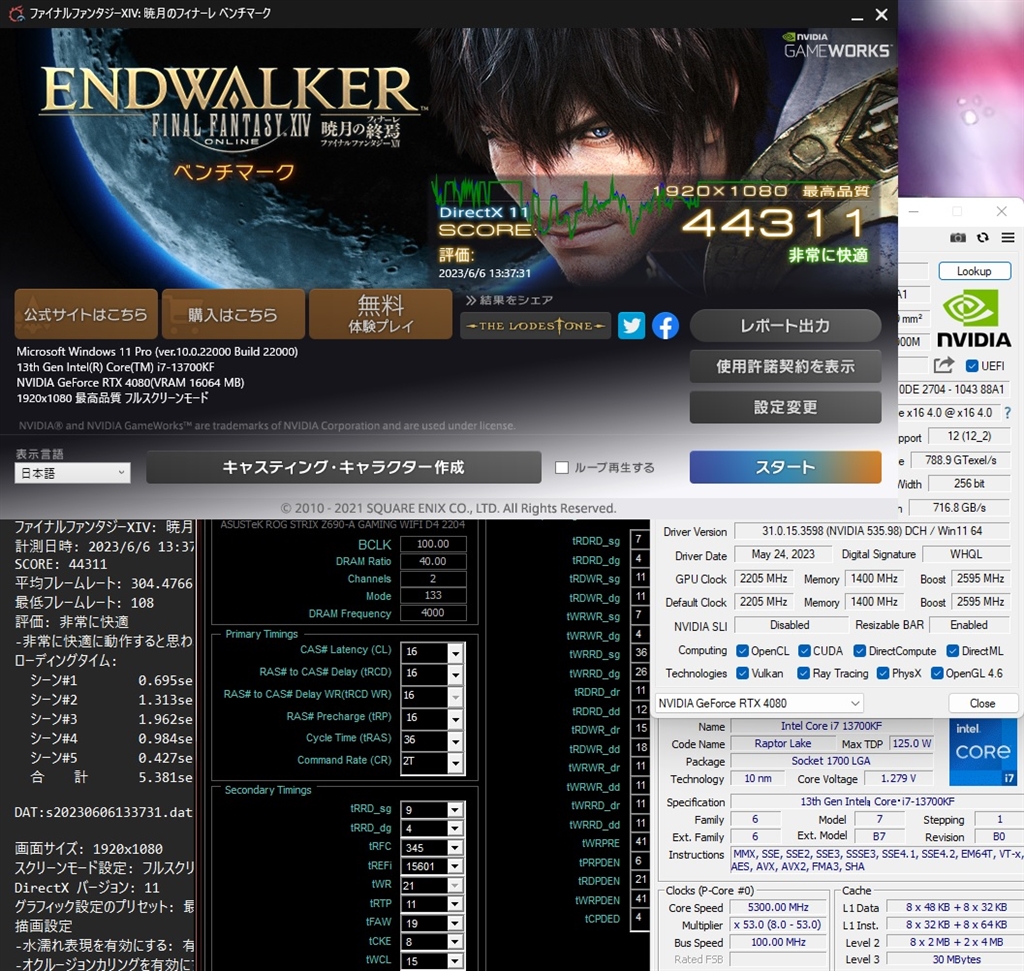Click Max TDP 125.0 W value

[x=912, y=743]
